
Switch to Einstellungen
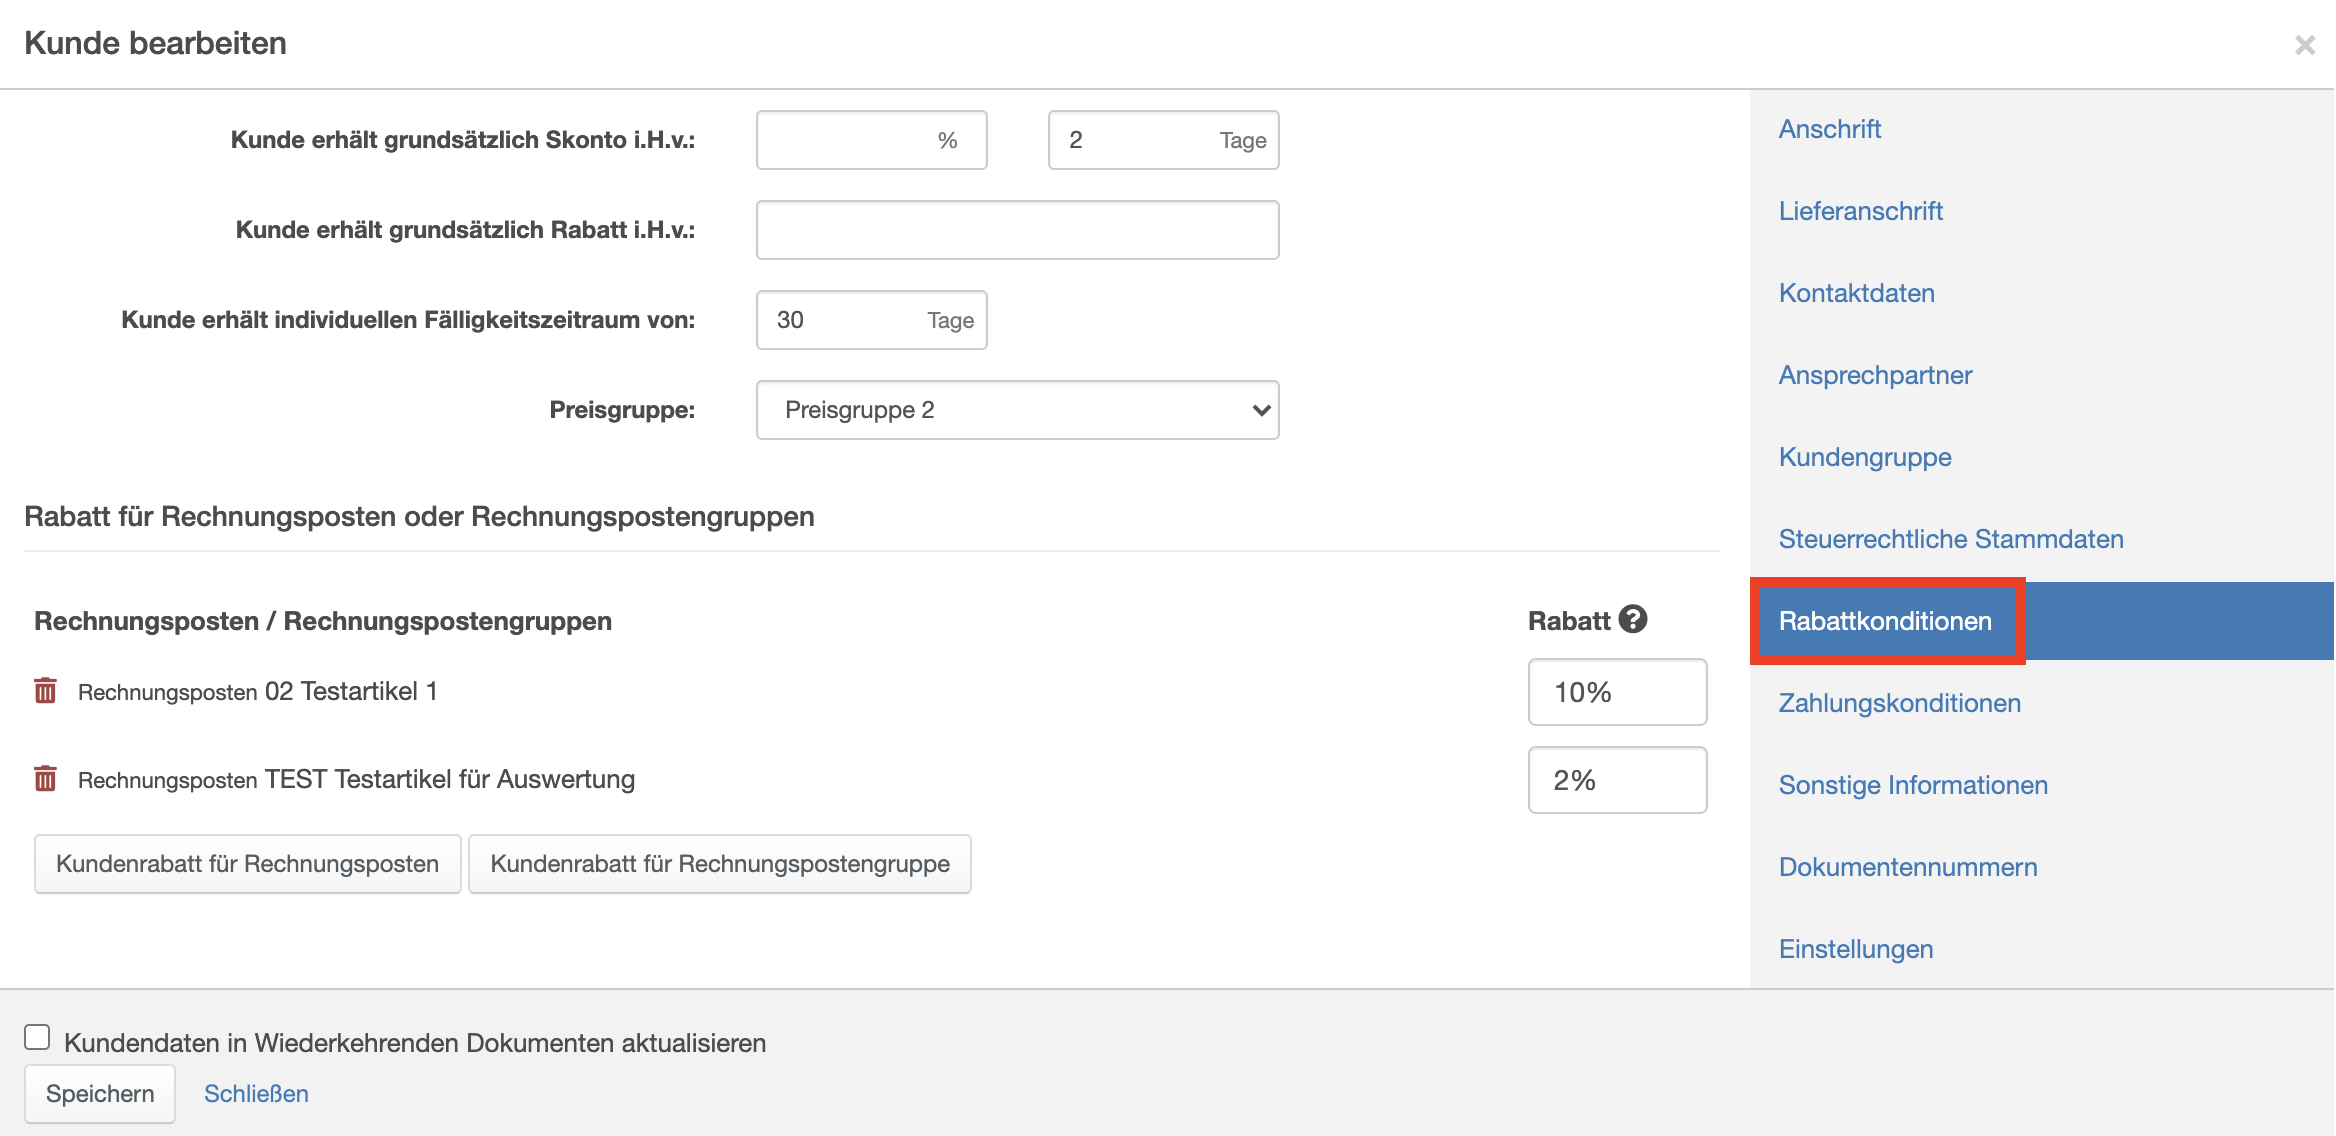pyautogui.click(x=1856, y=949)
